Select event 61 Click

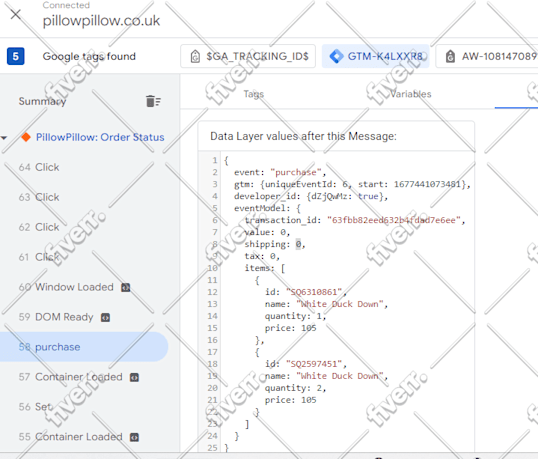point(39,257)
